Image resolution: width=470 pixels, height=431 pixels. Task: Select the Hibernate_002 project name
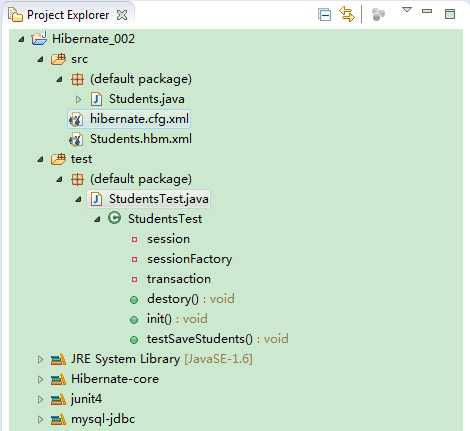pos(93,39)
